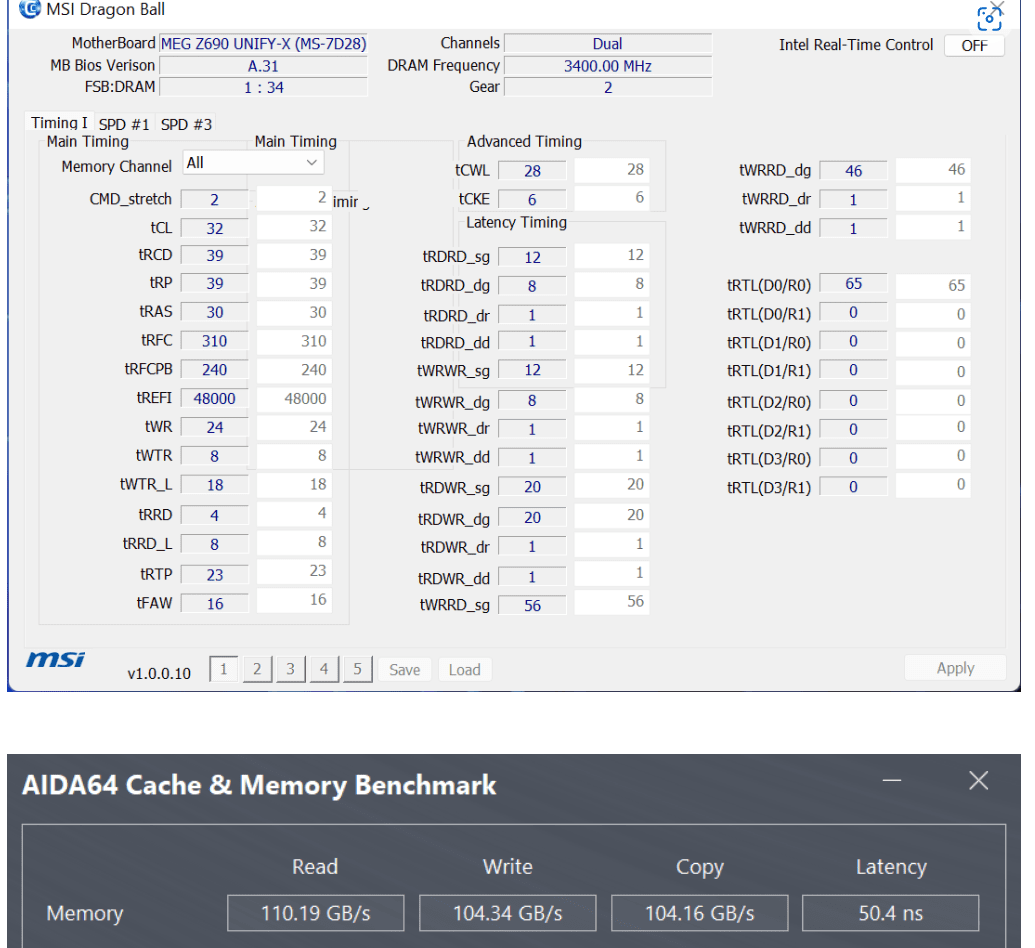The image size is (1035, 948).
Task: Click the Load button
Action: 465,669
